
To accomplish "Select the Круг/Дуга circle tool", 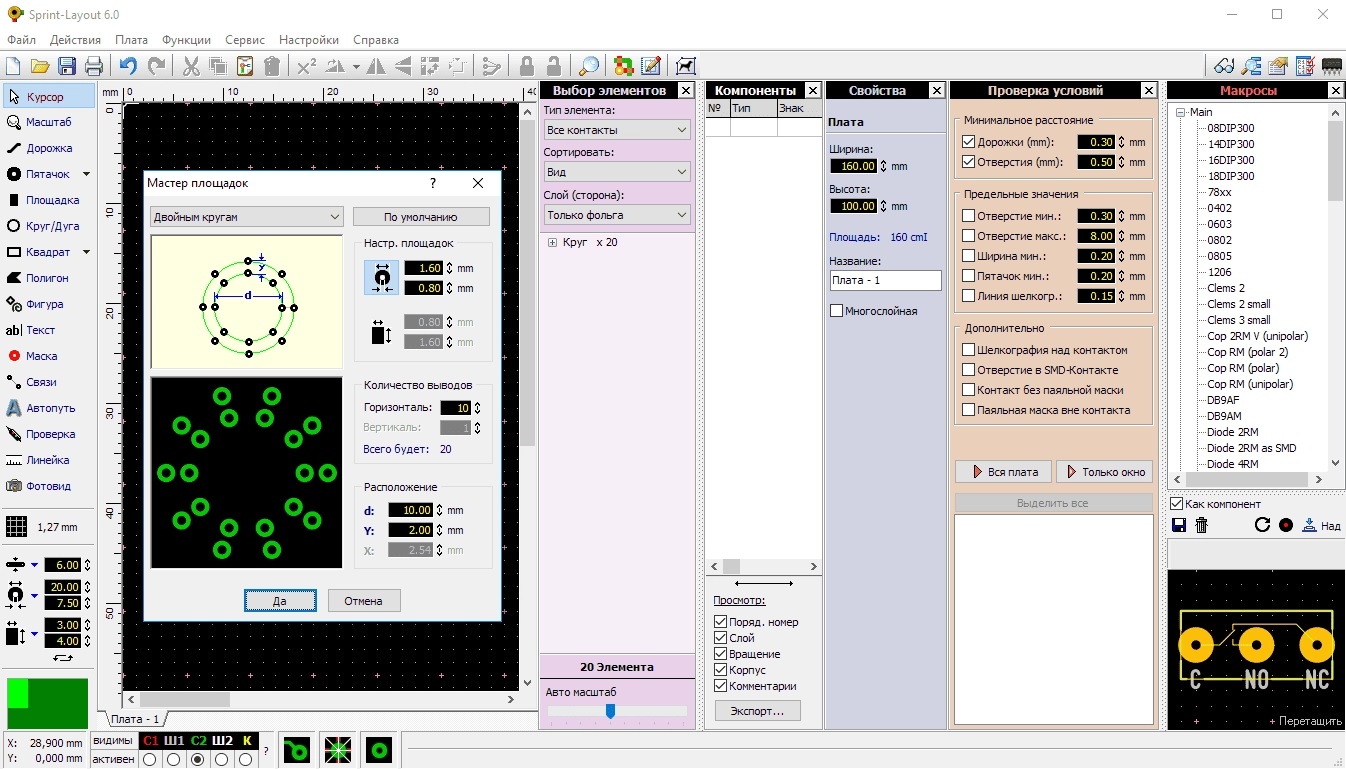I will pos(48,226).
